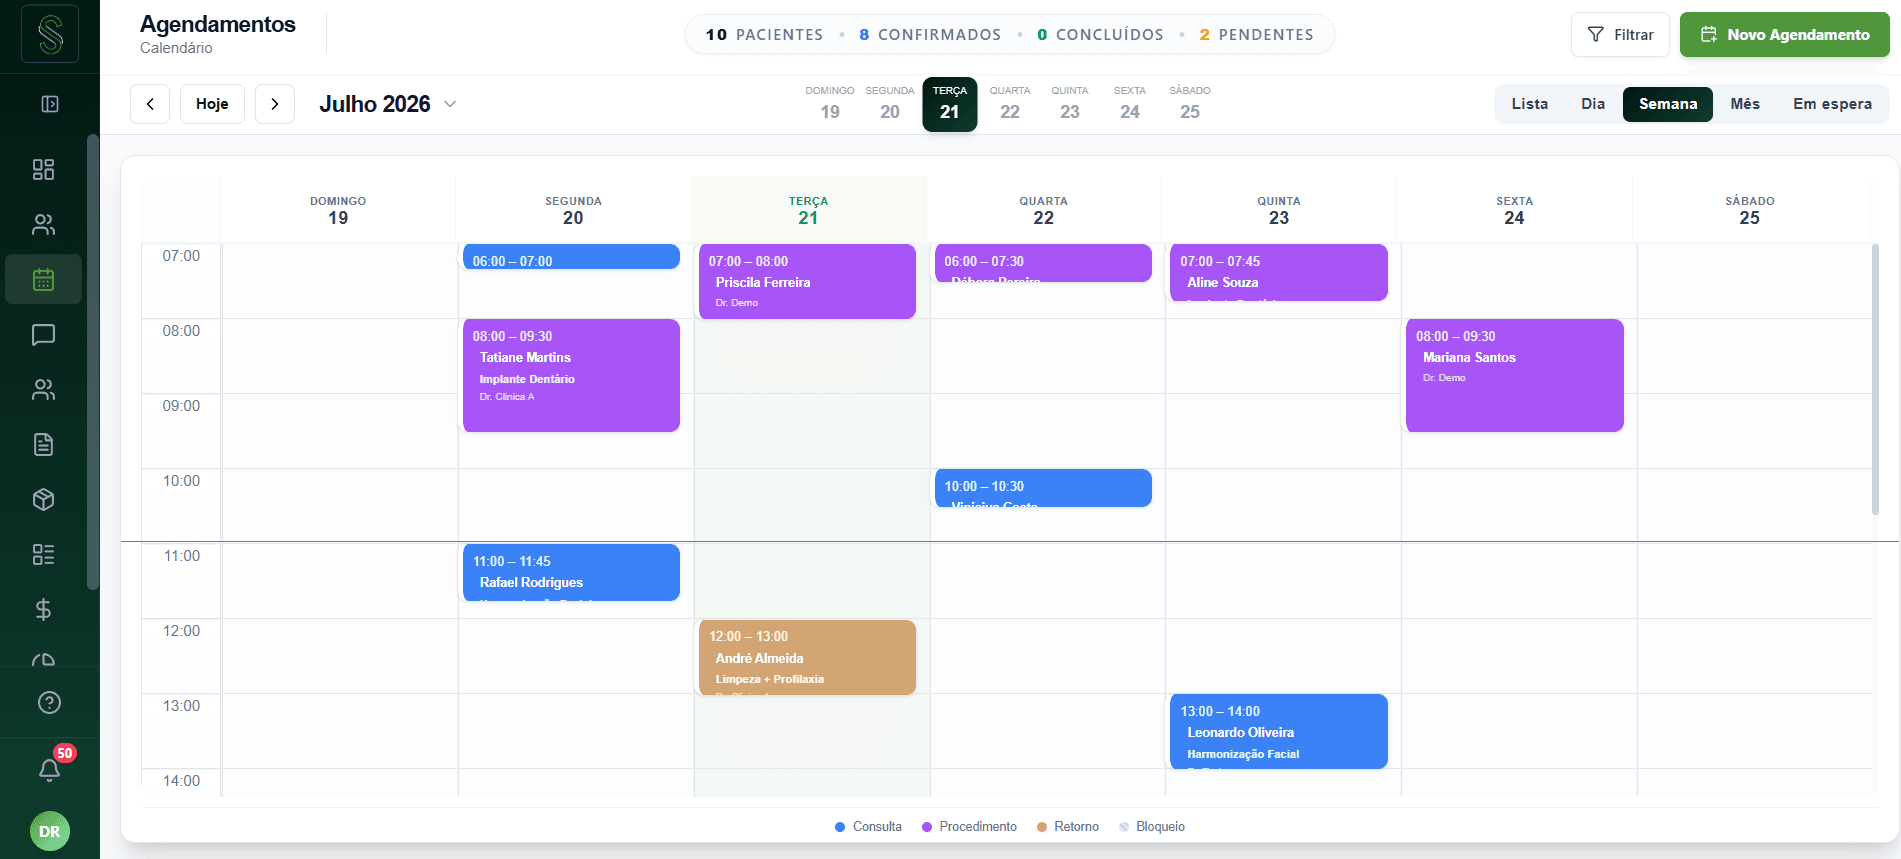Go to previous week with chevron

tap(150, 104)
